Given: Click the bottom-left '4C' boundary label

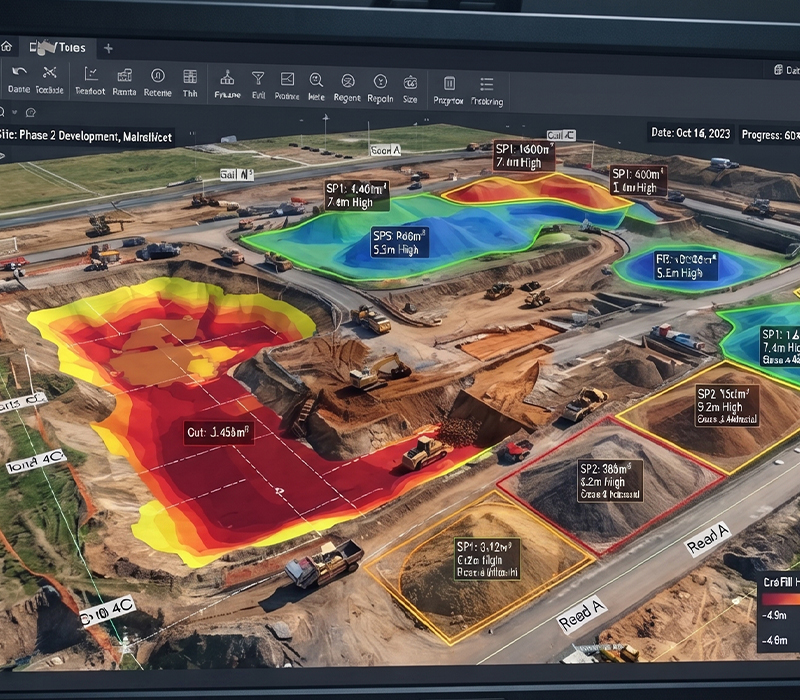Looking at the screenshot, I should 108,611.
